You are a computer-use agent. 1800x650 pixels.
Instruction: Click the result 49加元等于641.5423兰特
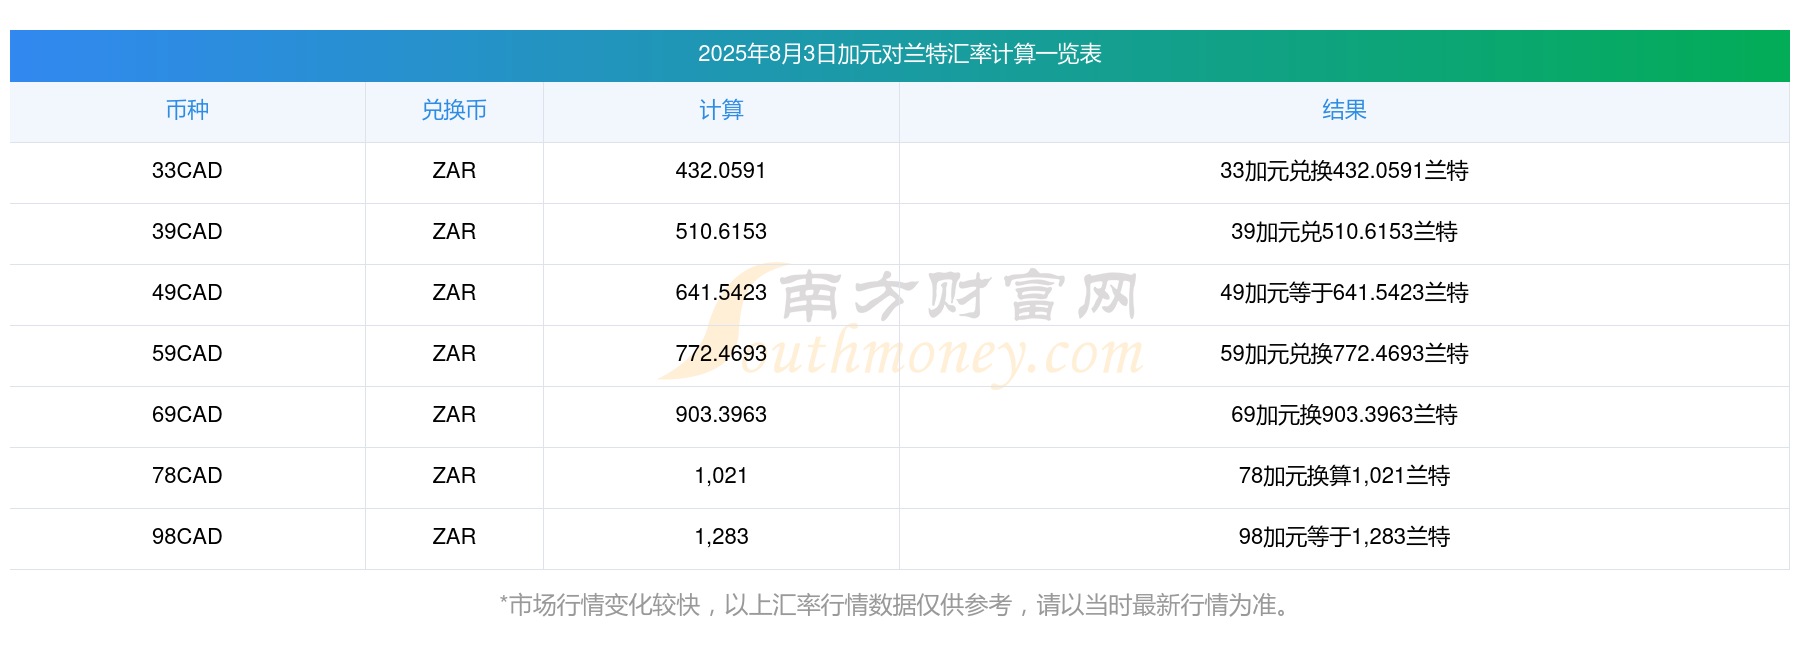pos(1344,293)
